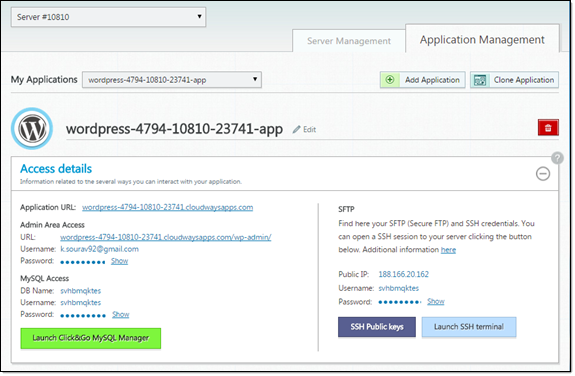575x376 pixels.
Task: Click Launch SSH terminal button
Action: [469, 327]
